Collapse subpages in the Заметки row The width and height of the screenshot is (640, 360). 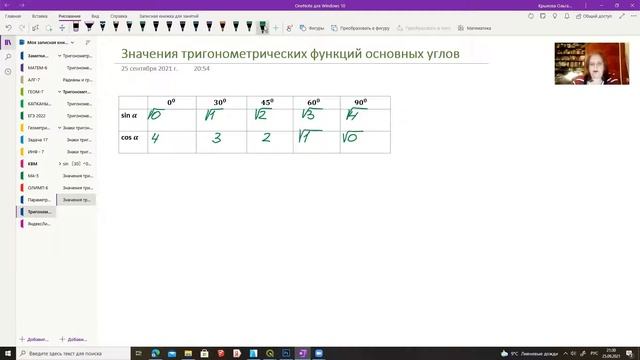pyautogui.click(x=60, y=56)
